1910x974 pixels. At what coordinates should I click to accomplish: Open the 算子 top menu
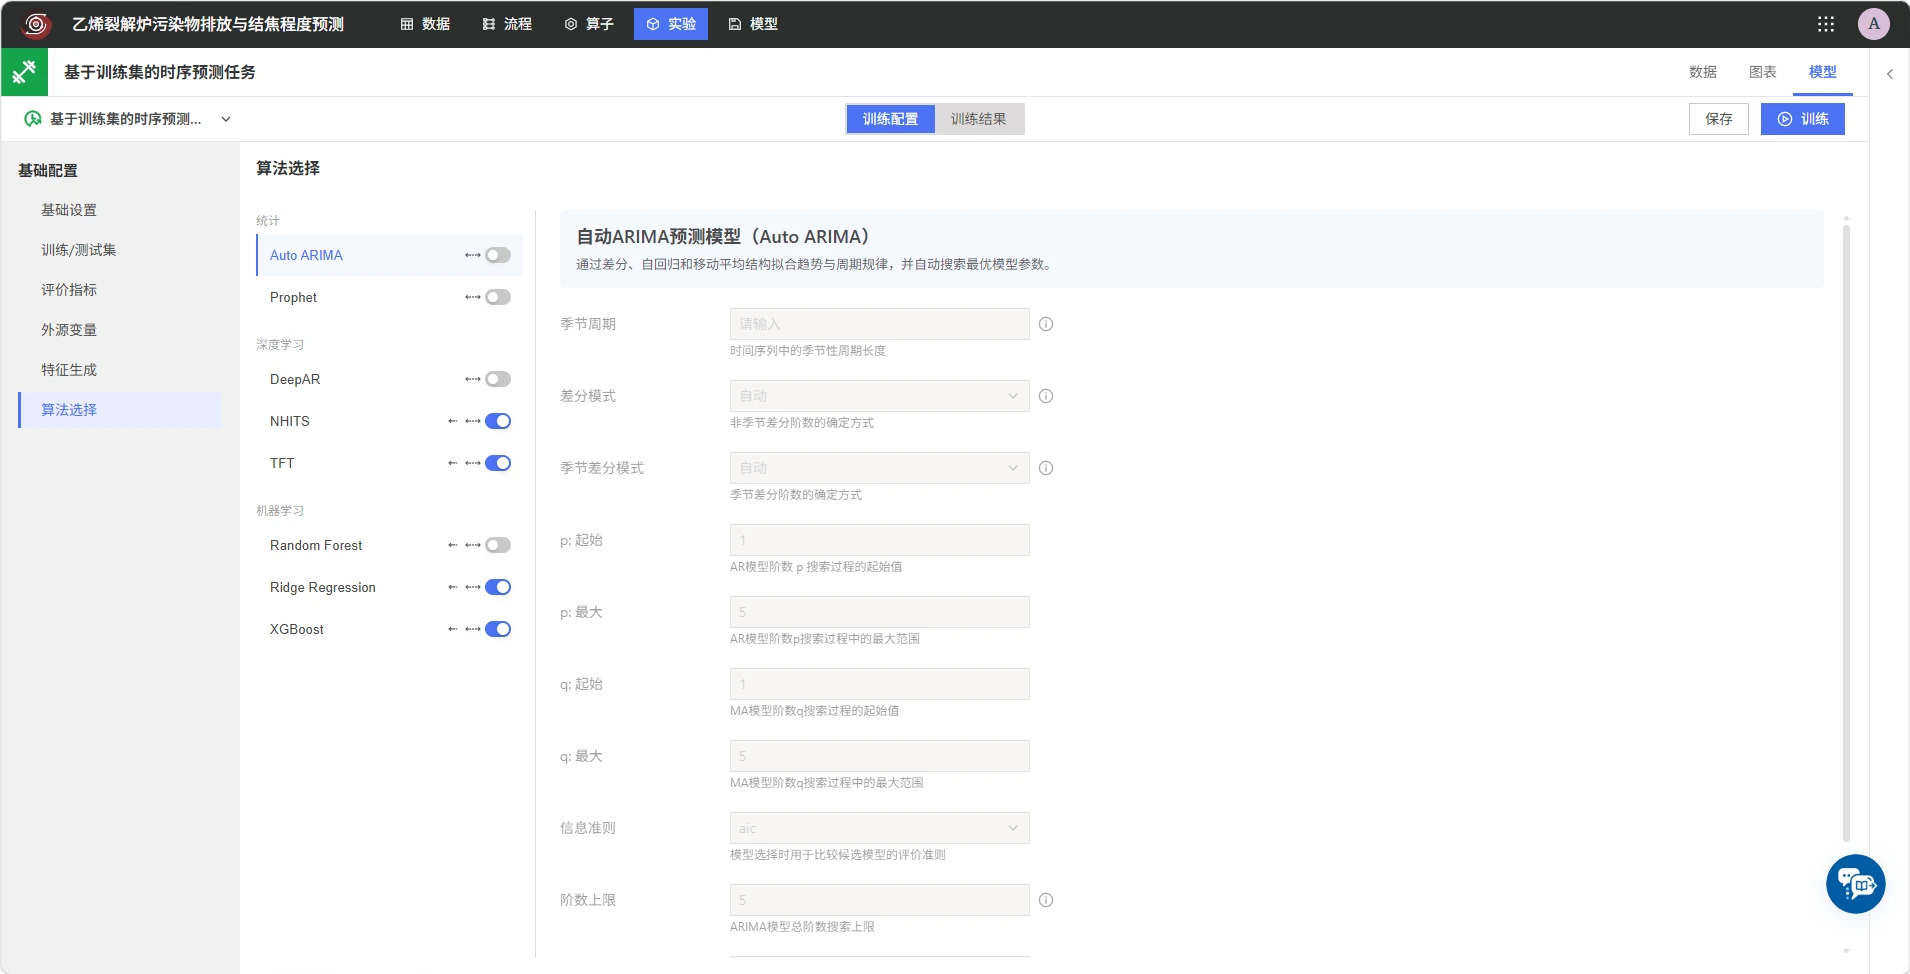589,24
